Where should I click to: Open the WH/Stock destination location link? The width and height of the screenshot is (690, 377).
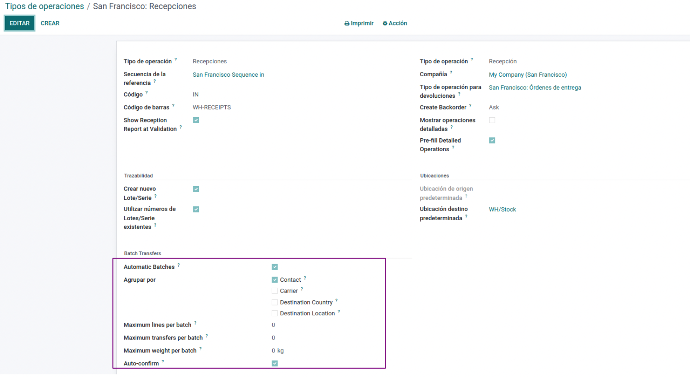502,209
